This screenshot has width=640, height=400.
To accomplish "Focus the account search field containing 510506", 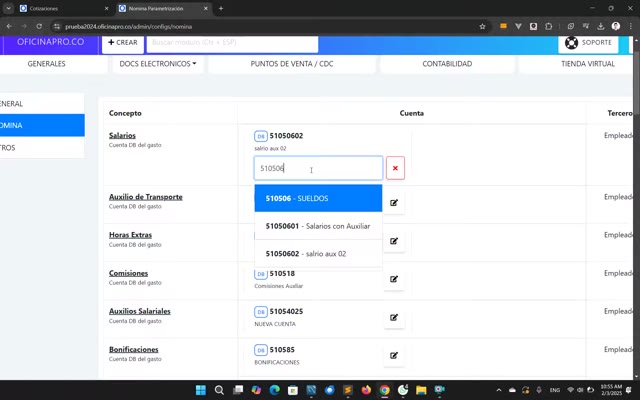I will (x=318, y=168).
